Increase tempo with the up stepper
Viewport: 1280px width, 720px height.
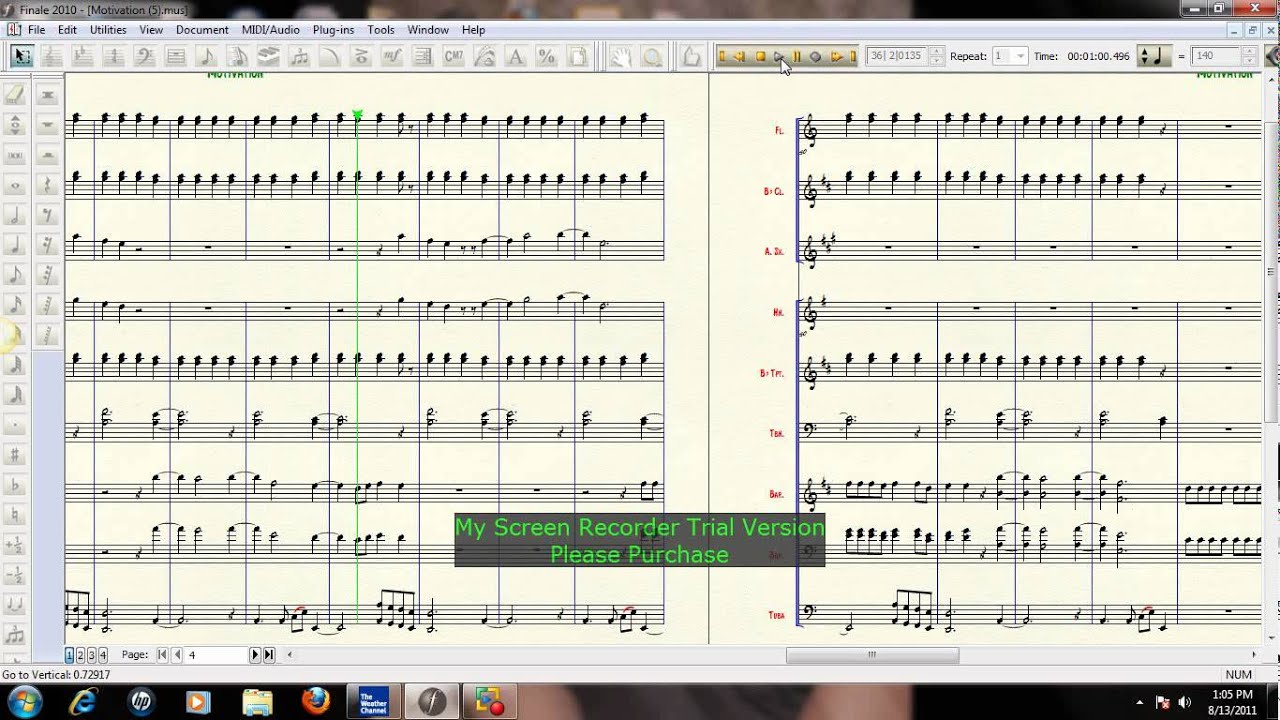1249,52
